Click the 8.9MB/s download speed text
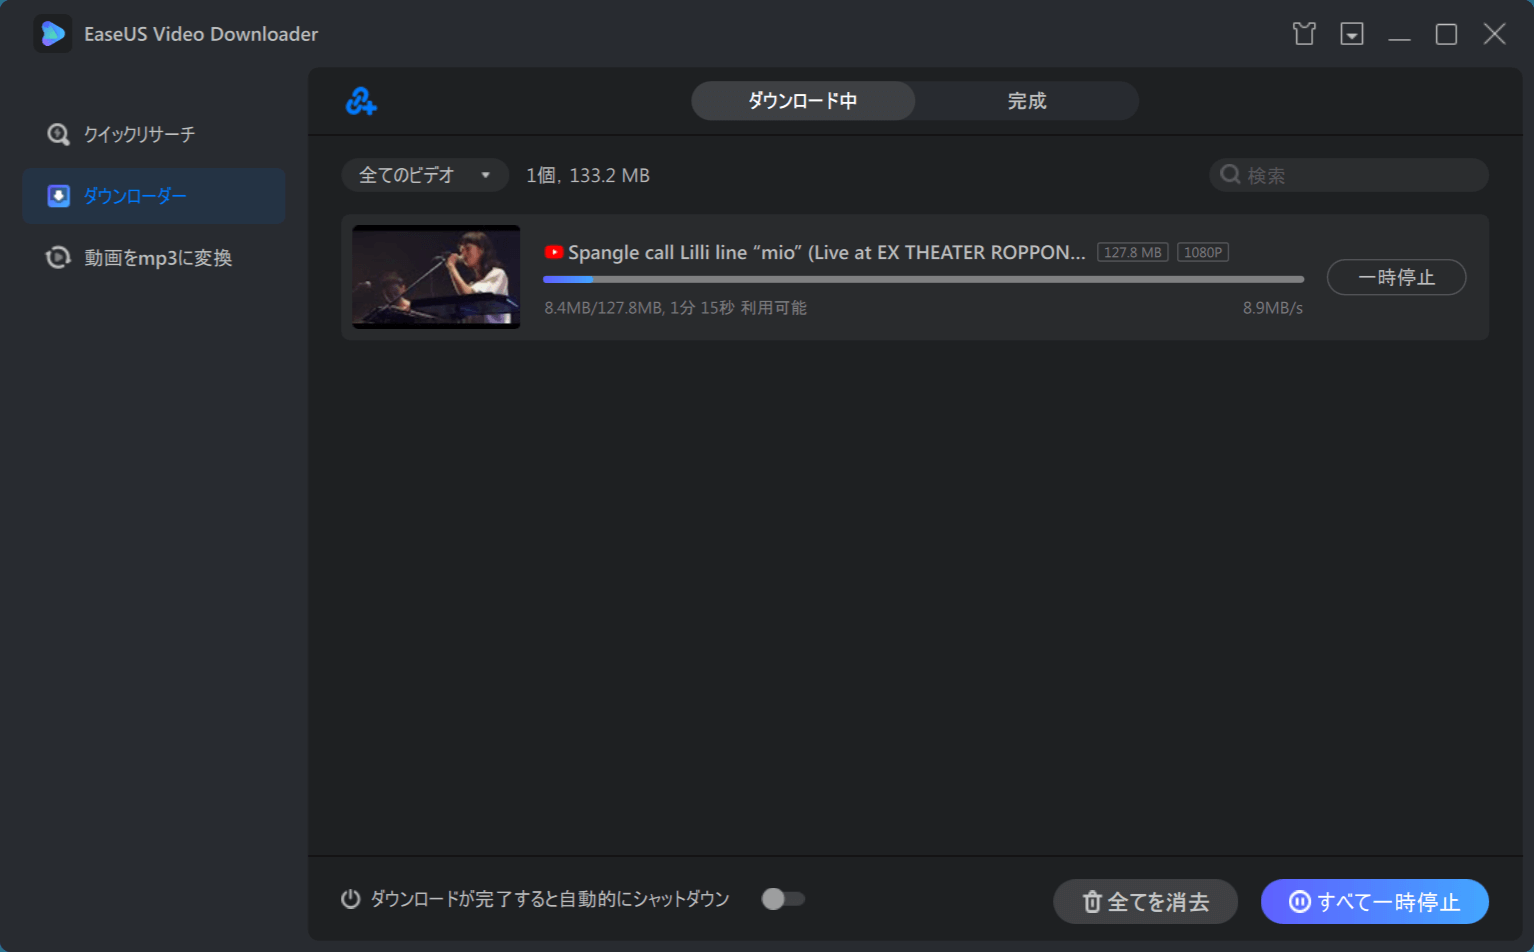The image size is (1534, 952). [x=1272, y=308]
